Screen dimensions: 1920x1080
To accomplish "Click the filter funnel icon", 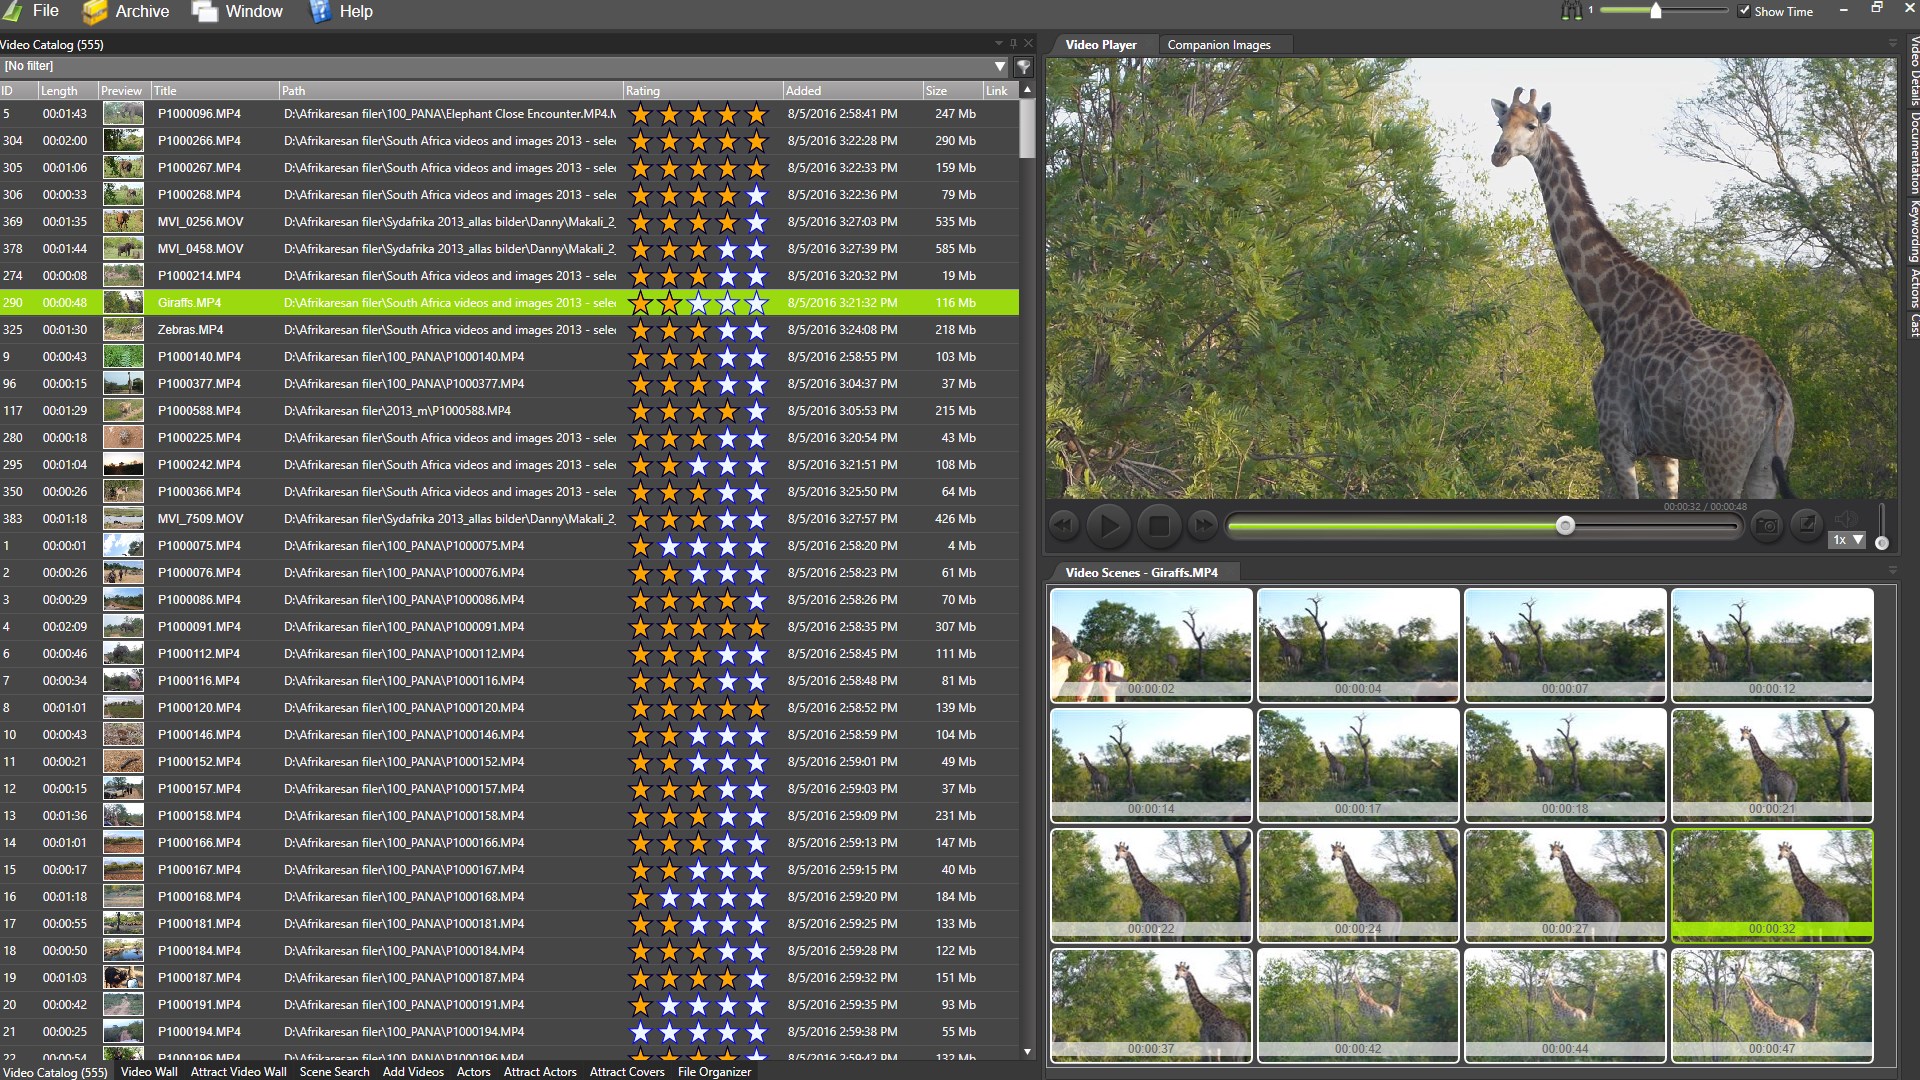I will (x=1024, y=67).
